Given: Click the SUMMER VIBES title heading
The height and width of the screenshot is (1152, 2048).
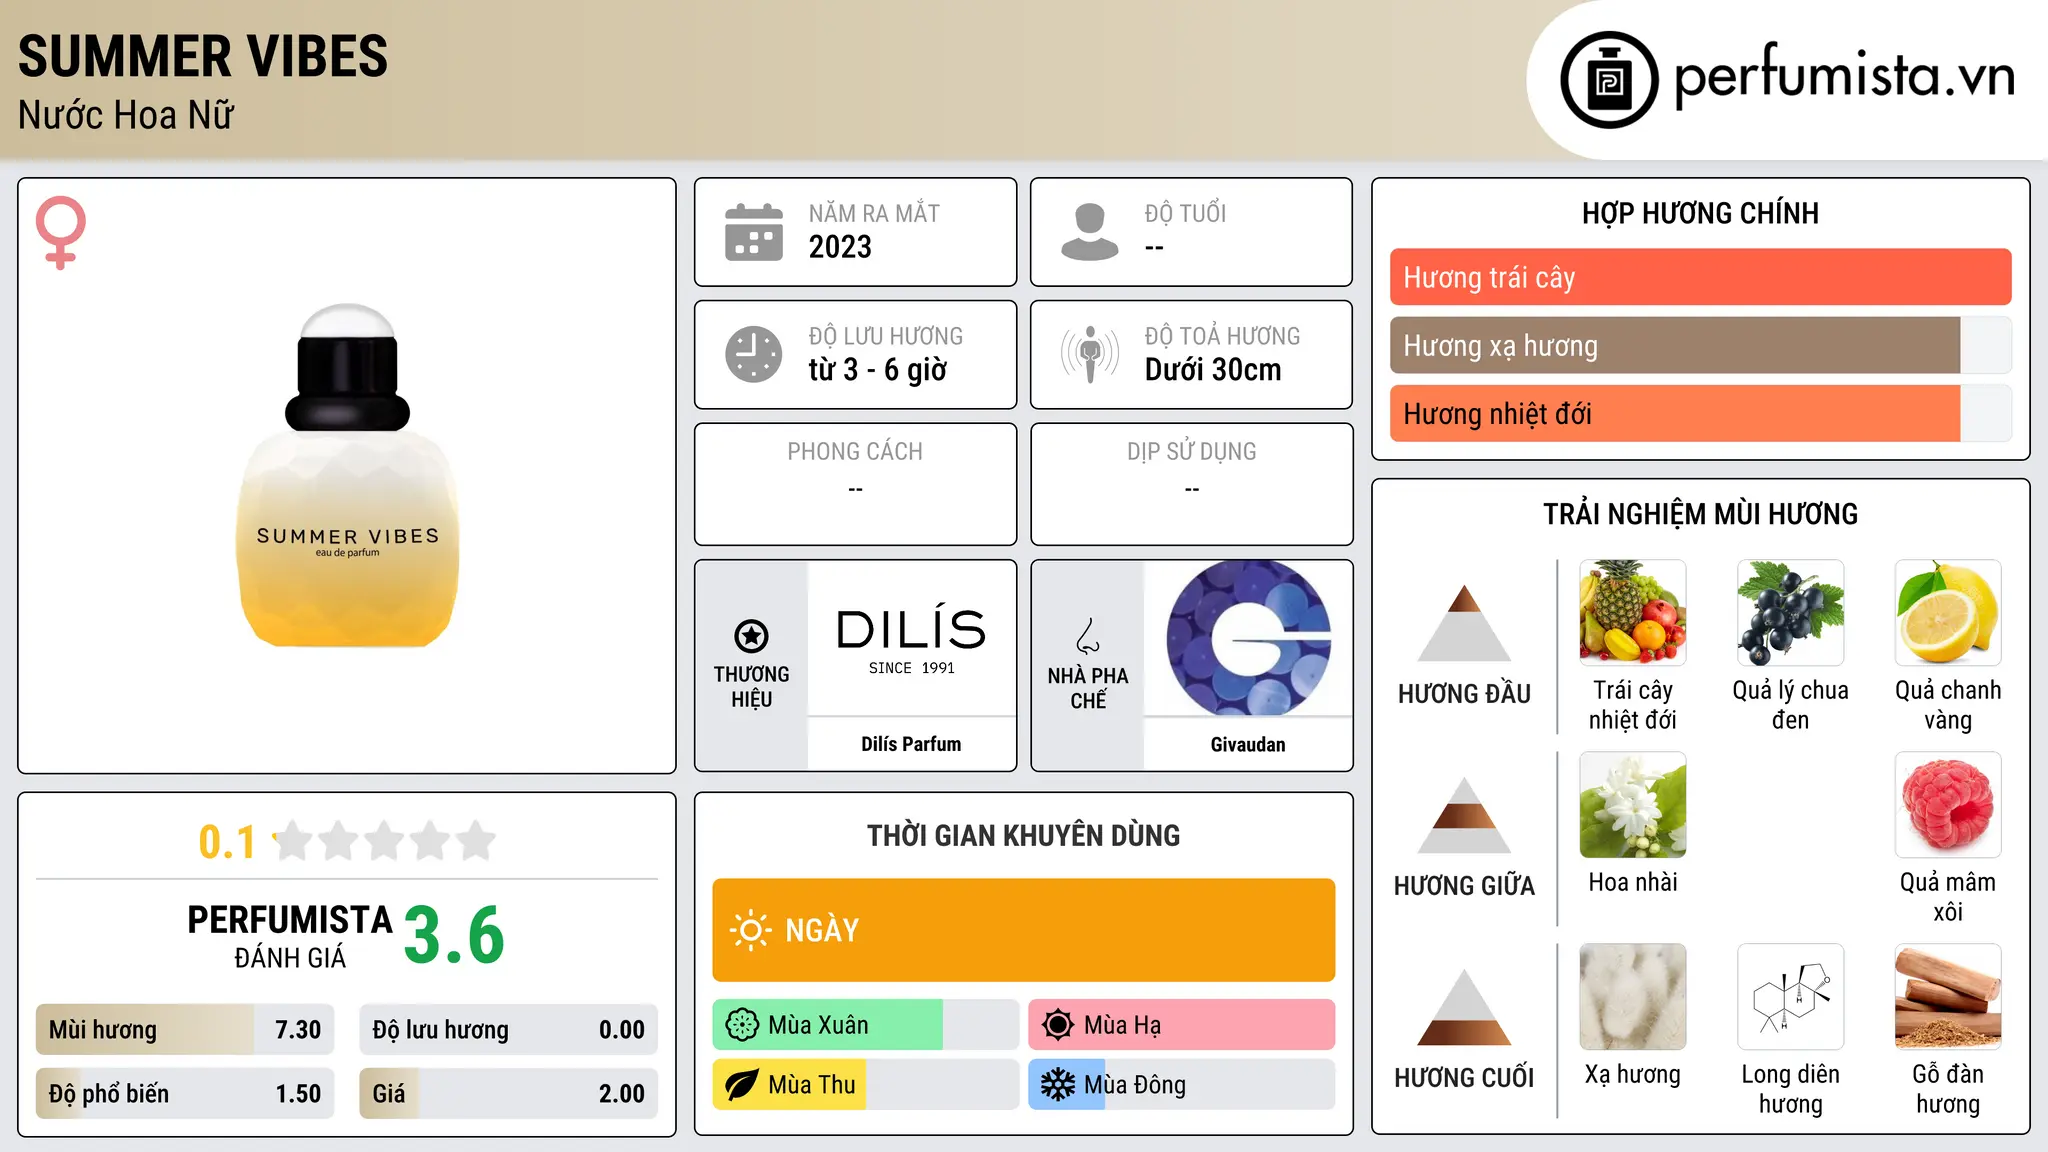Looking at the screenshot, I should tap(203, 56).
